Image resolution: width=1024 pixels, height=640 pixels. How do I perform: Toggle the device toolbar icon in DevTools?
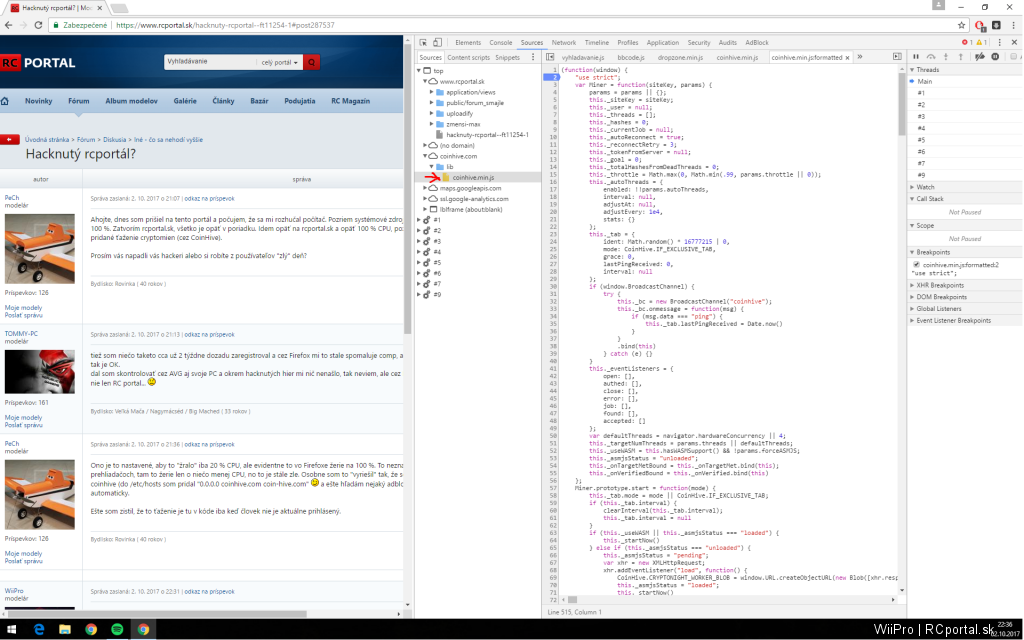pos(438,42)
